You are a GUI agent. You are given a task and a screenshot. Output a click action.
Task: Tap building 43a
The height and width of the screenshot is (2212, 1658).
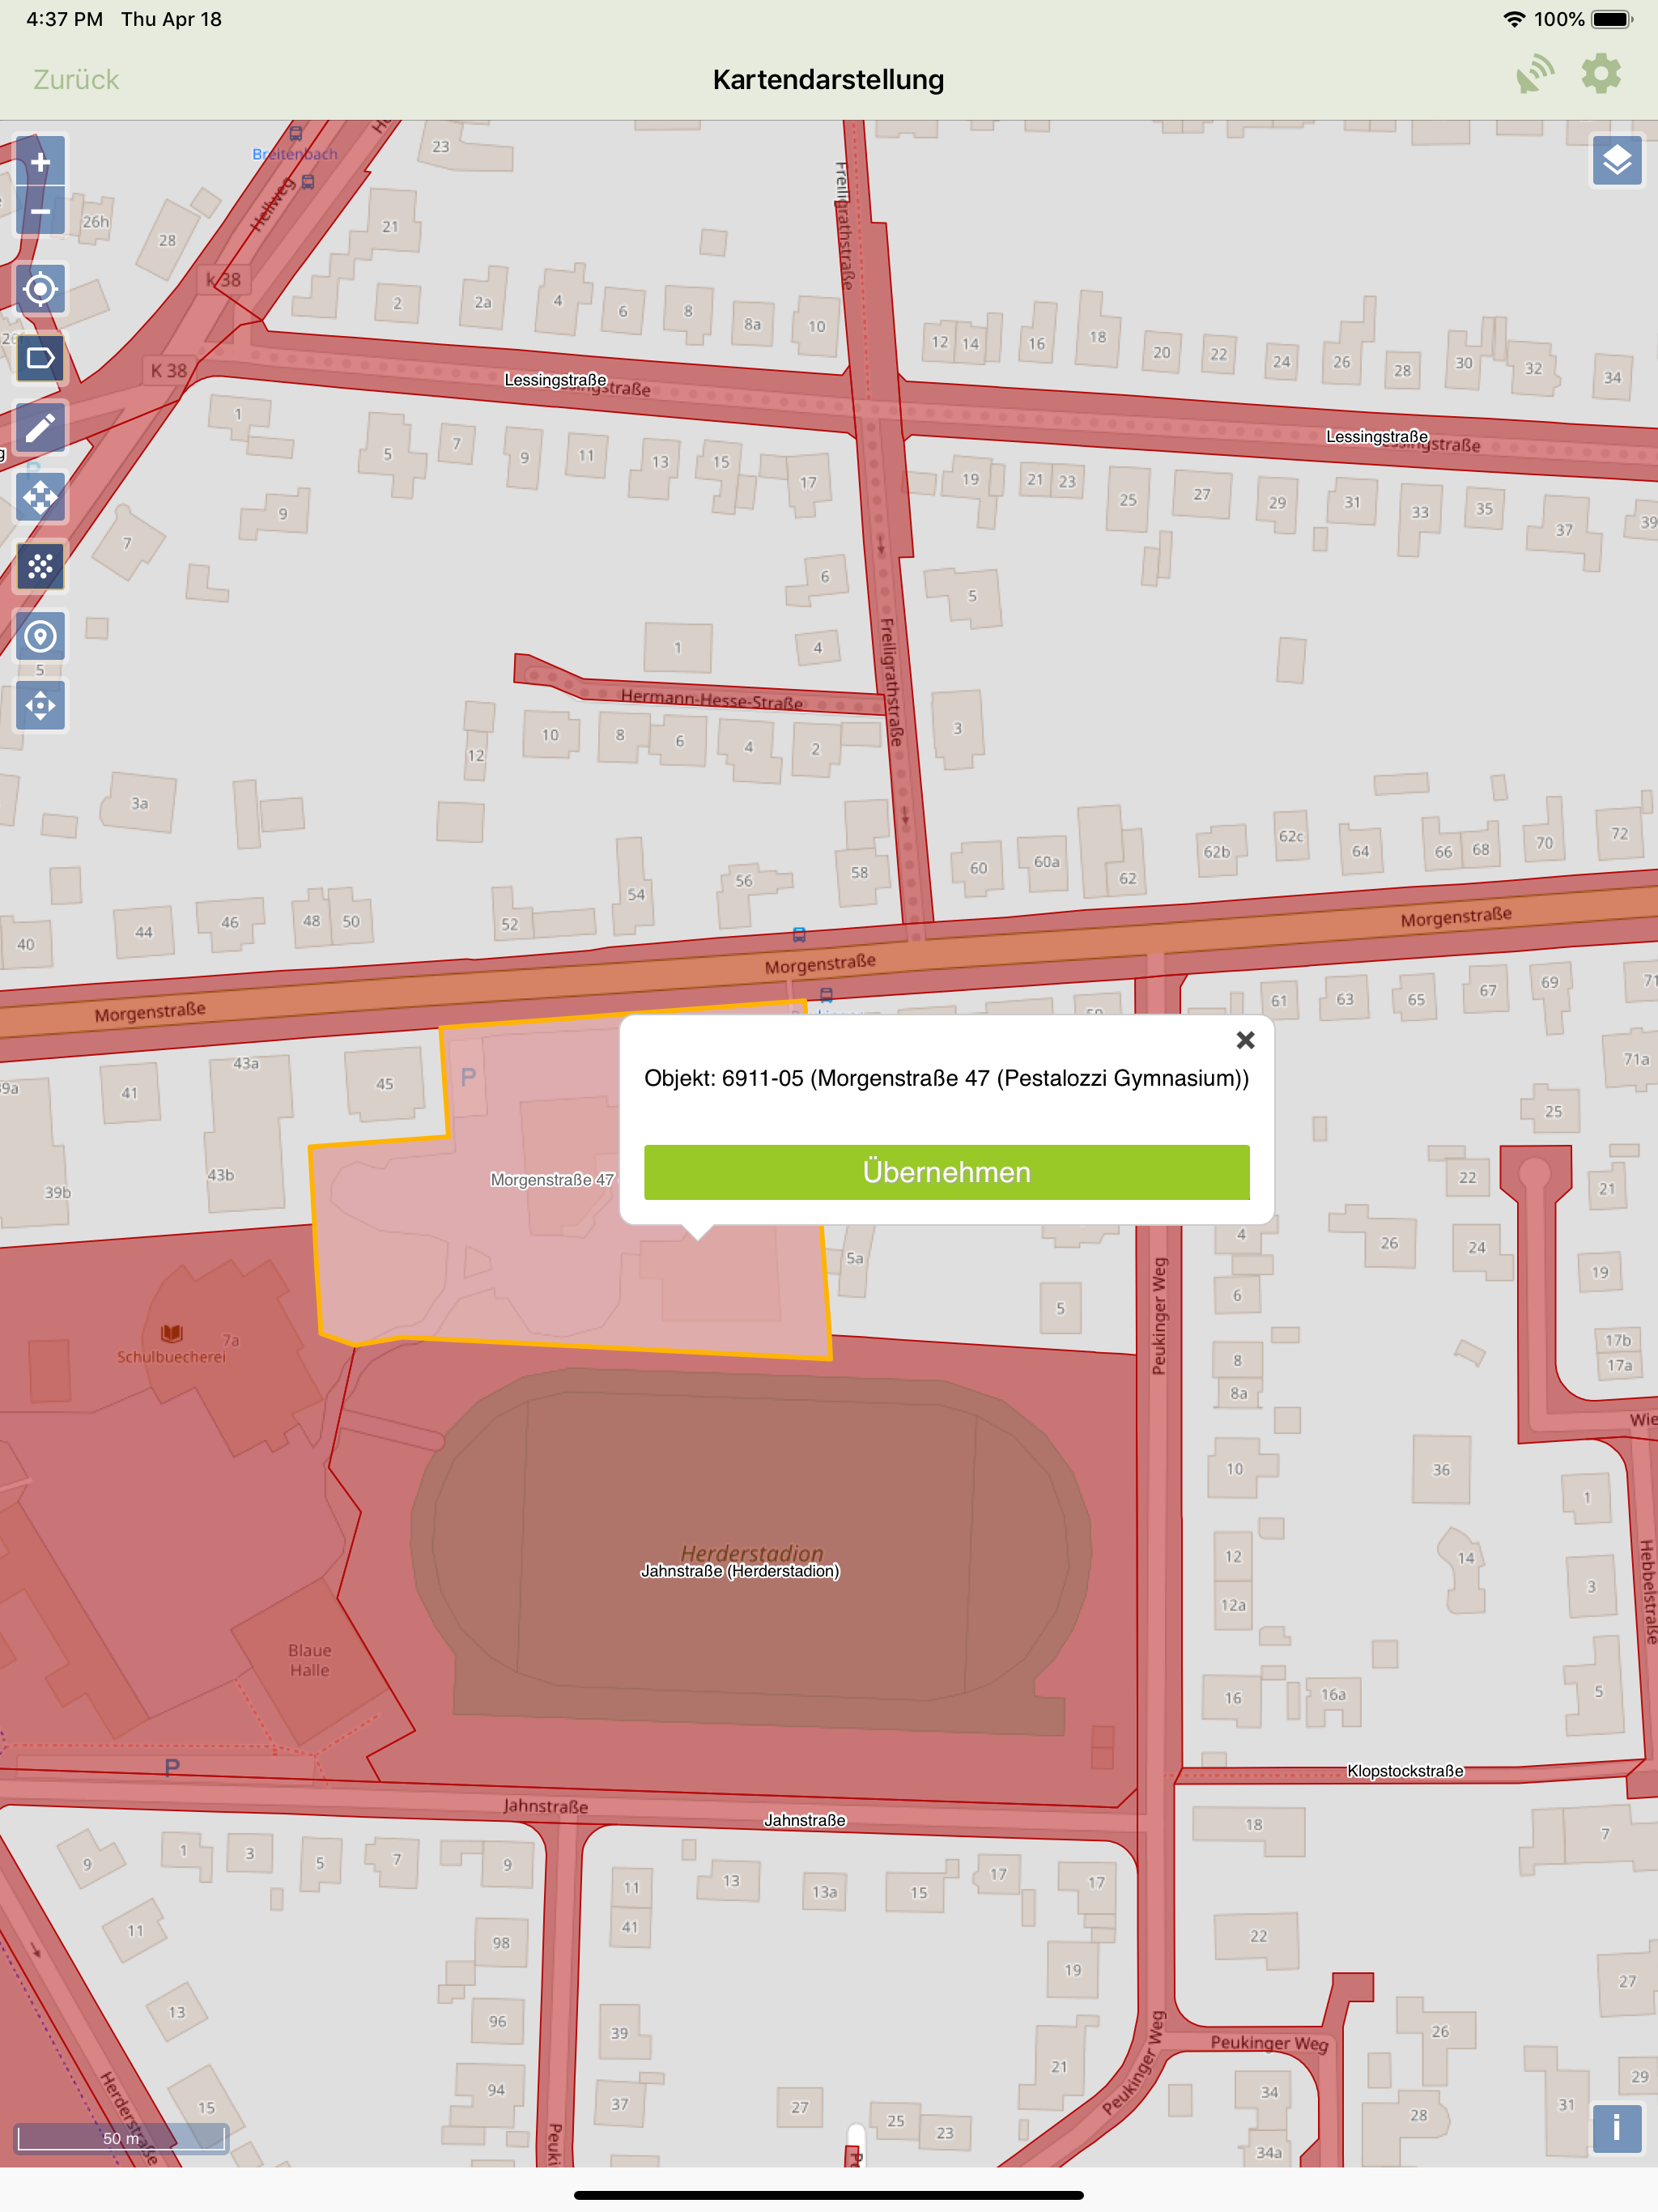click(x=246, y=1063)
